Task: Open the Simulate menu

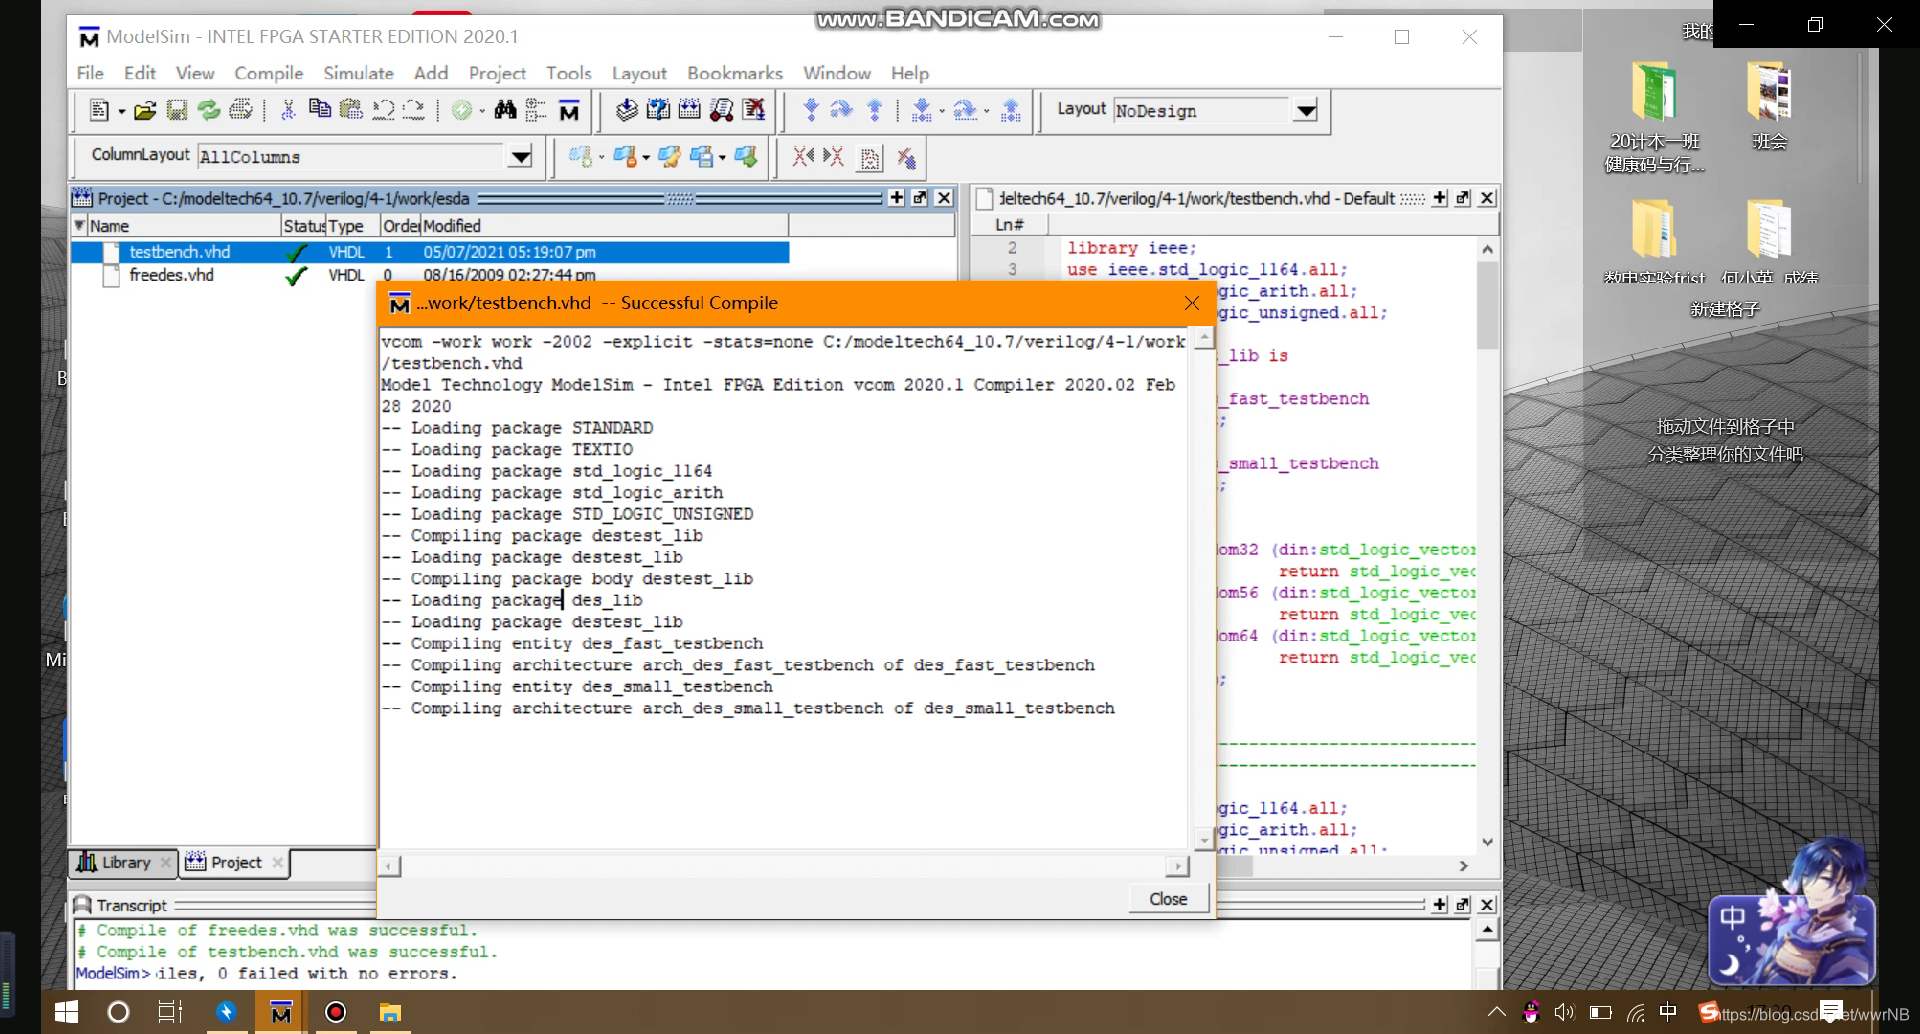Action: (358, 73)
